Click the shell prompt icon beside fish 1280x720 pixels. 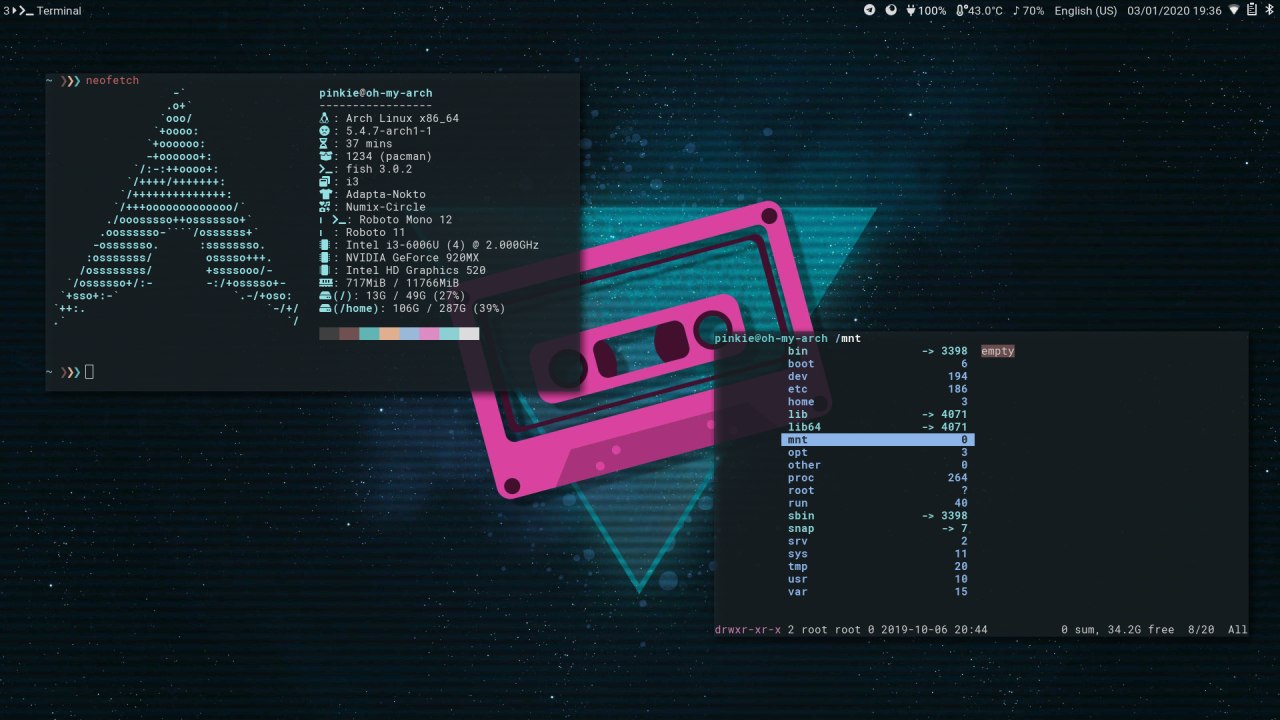pyautogui.click(x=324, y=169)
